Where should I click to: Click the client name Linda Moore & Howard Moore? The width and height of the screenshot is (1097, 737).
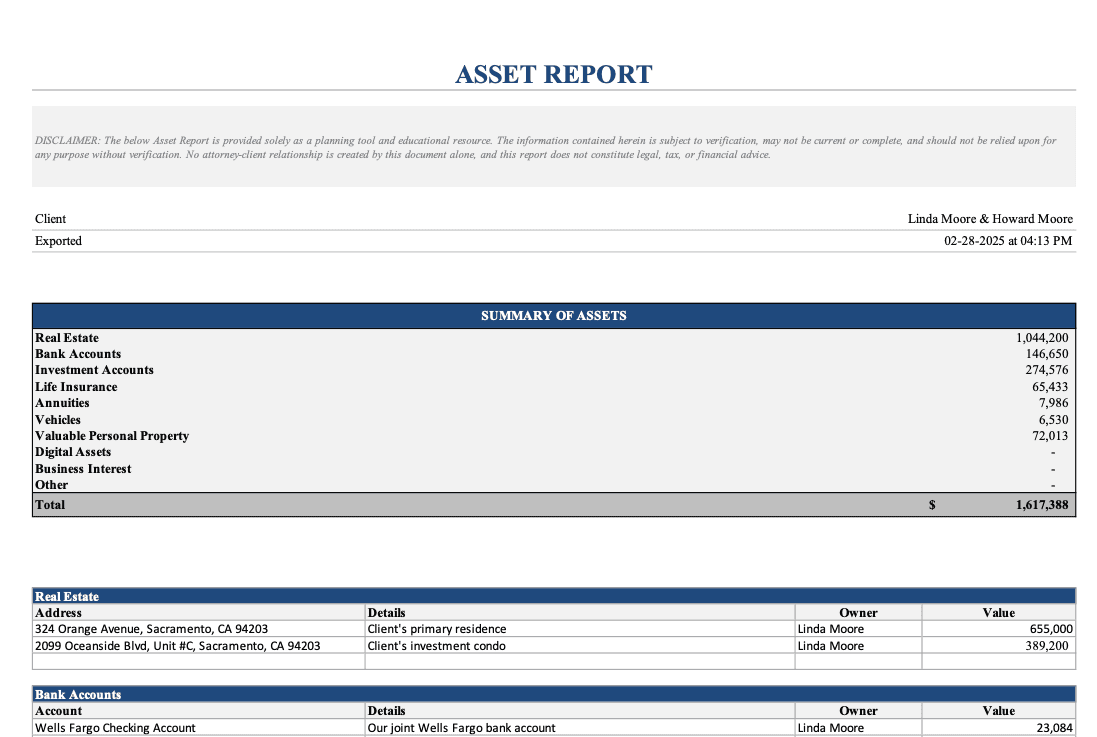click(989, 219)
